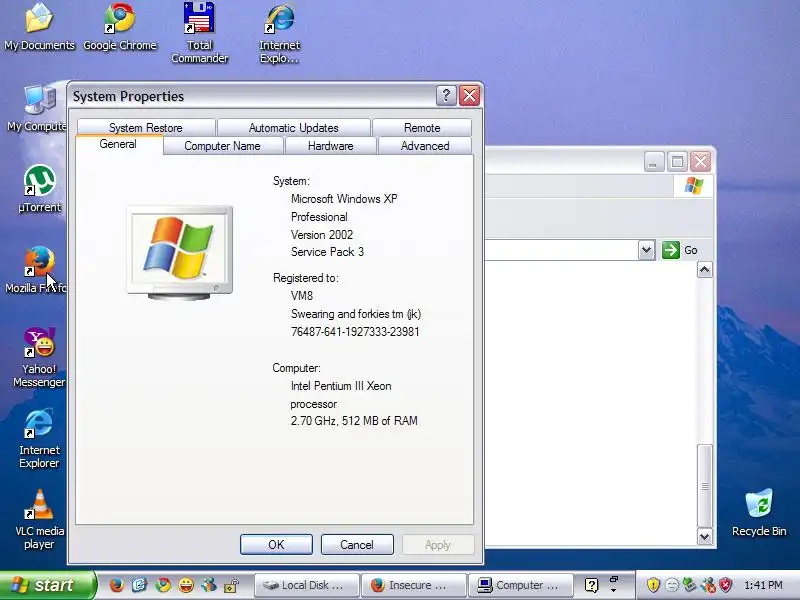Click Cancel in System Properties

pyautogui.click(x=357, y=544)
